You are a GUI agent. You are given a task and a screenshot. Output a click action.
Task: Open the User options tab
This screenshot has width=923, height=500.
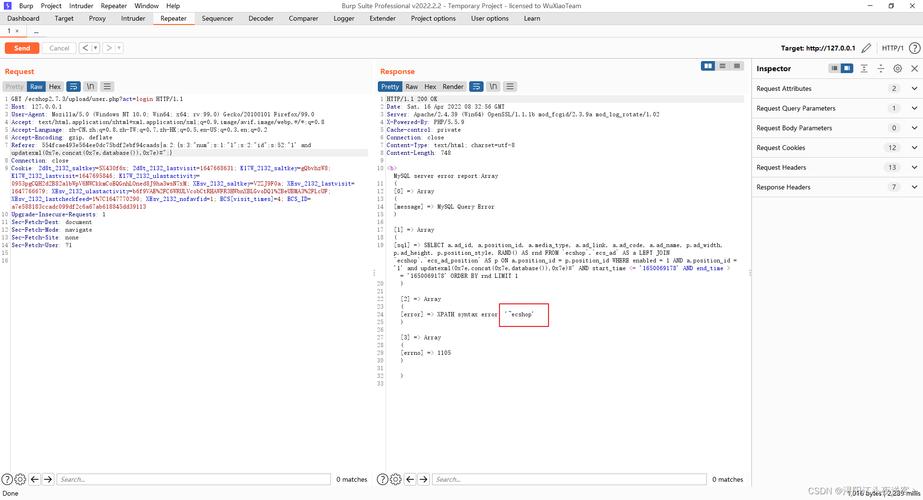coord(490,18)
